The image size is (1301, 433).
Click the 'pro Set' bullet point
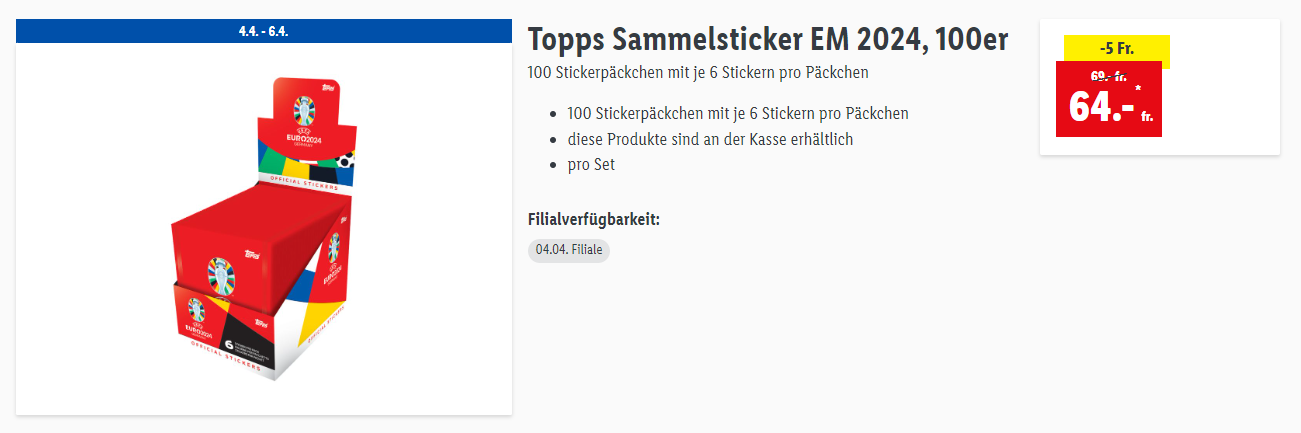coord(591,164)
